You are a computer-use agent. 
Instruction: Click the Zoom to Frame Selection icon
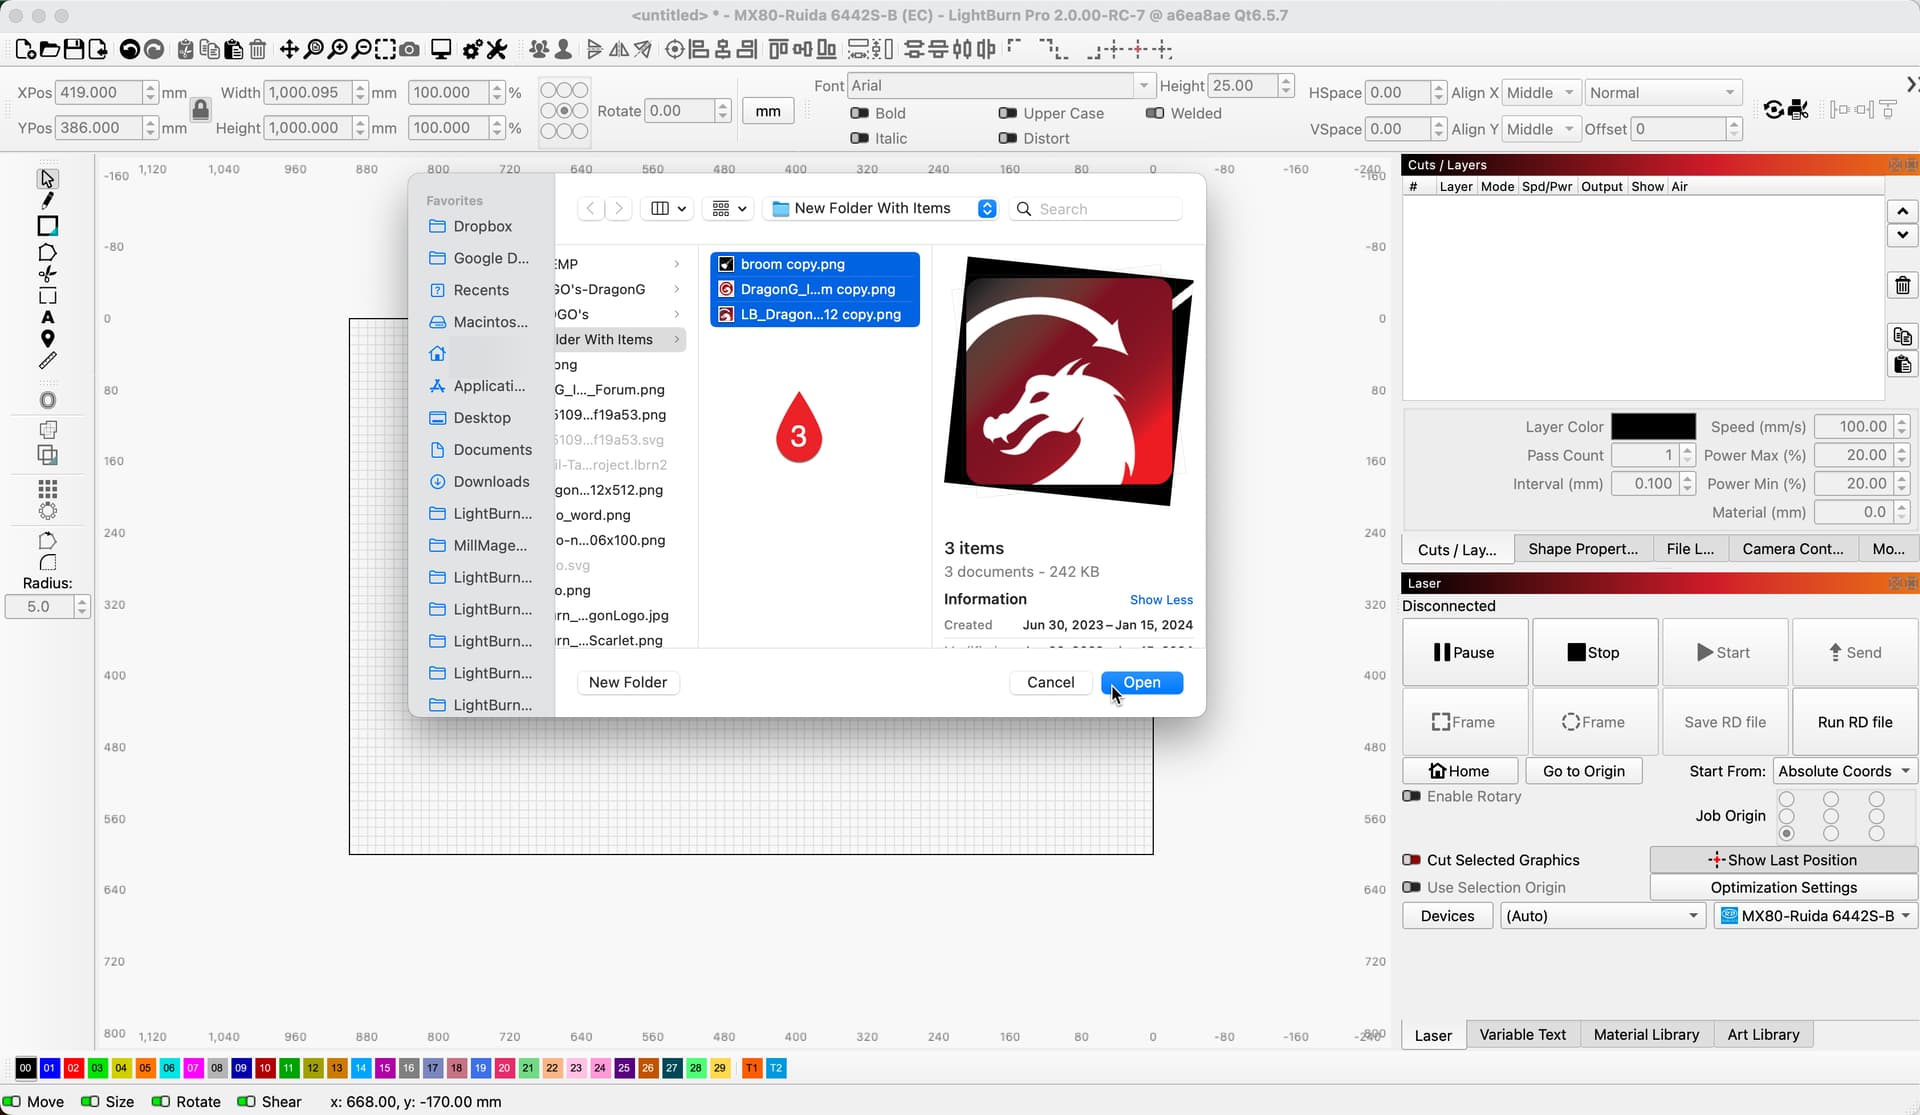(385, 49)
